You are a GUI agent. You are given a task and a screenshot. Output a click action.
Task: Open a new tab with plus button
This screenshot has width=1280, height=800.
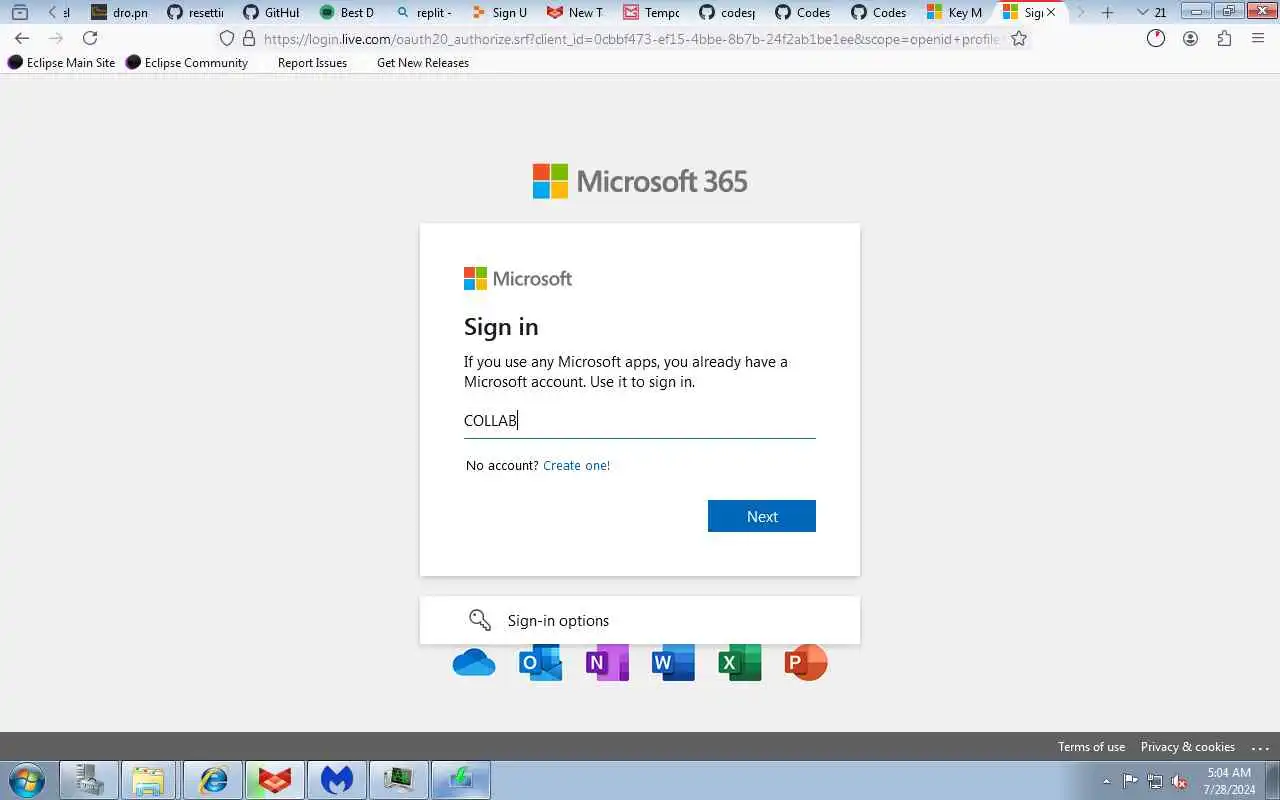(x=1107, y=12)
